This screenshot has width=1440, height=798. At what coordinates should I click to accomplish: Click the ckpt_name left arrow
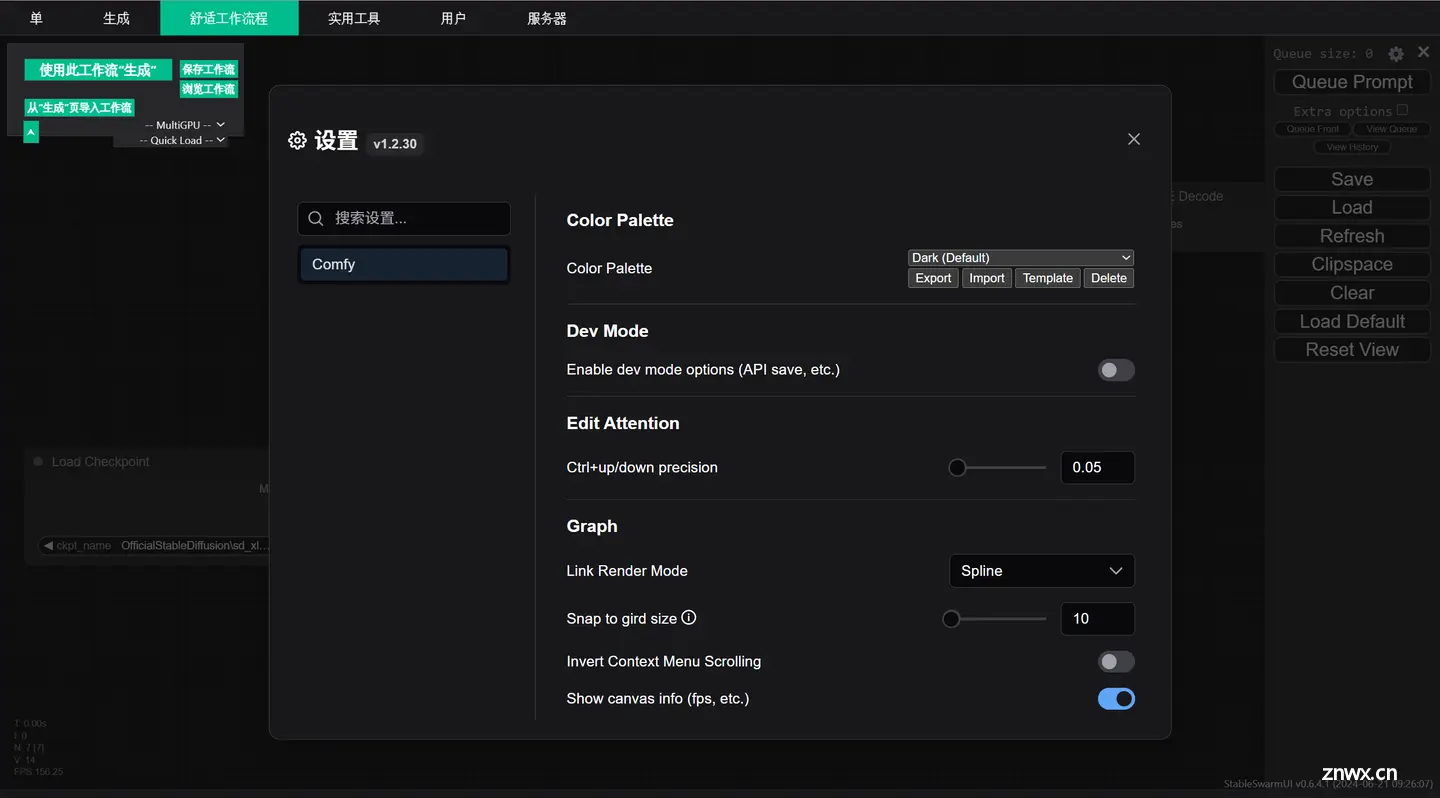pyautogui.click(x=47, y=546)
